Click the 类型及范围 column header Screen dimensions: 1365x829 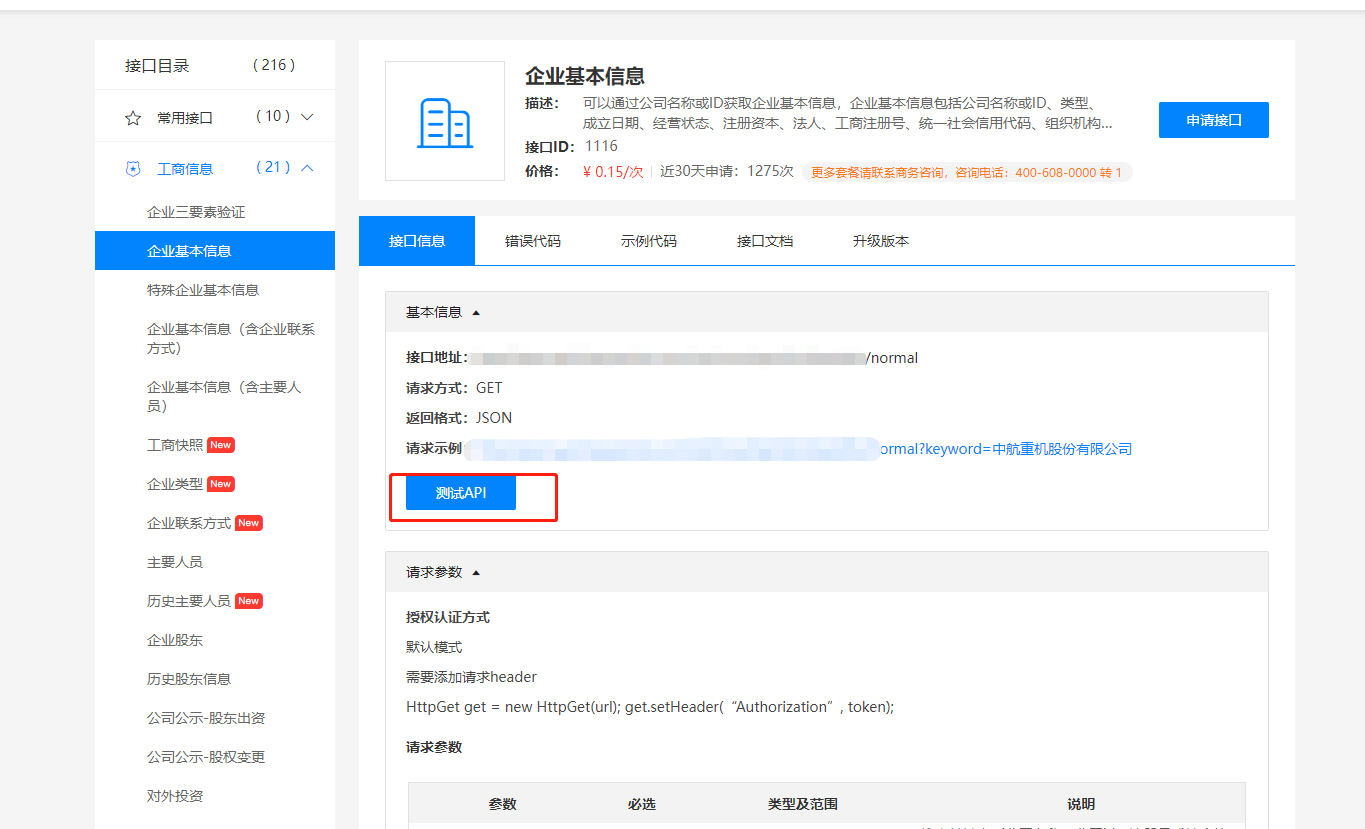tap(803, 804)
